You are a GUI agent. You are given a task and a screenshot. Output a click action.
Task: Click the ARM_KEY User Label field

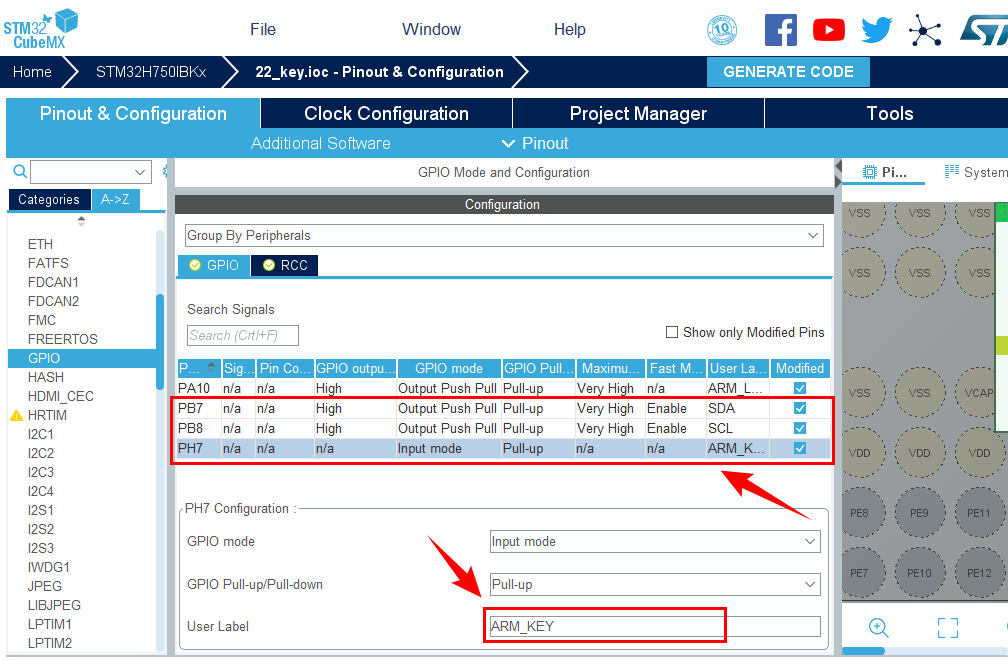pyautogui.click(x=654, y=627)
